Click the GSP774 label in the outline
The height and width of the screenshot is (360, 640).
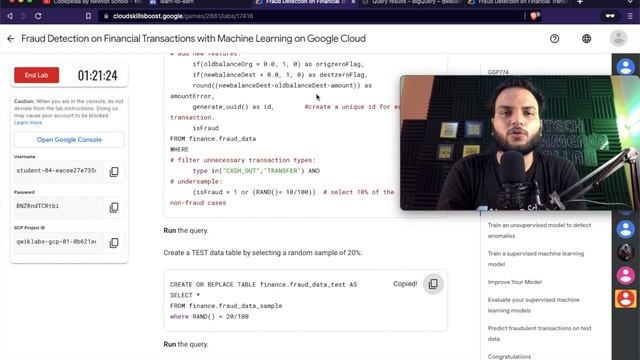click(x=498, y=72)
